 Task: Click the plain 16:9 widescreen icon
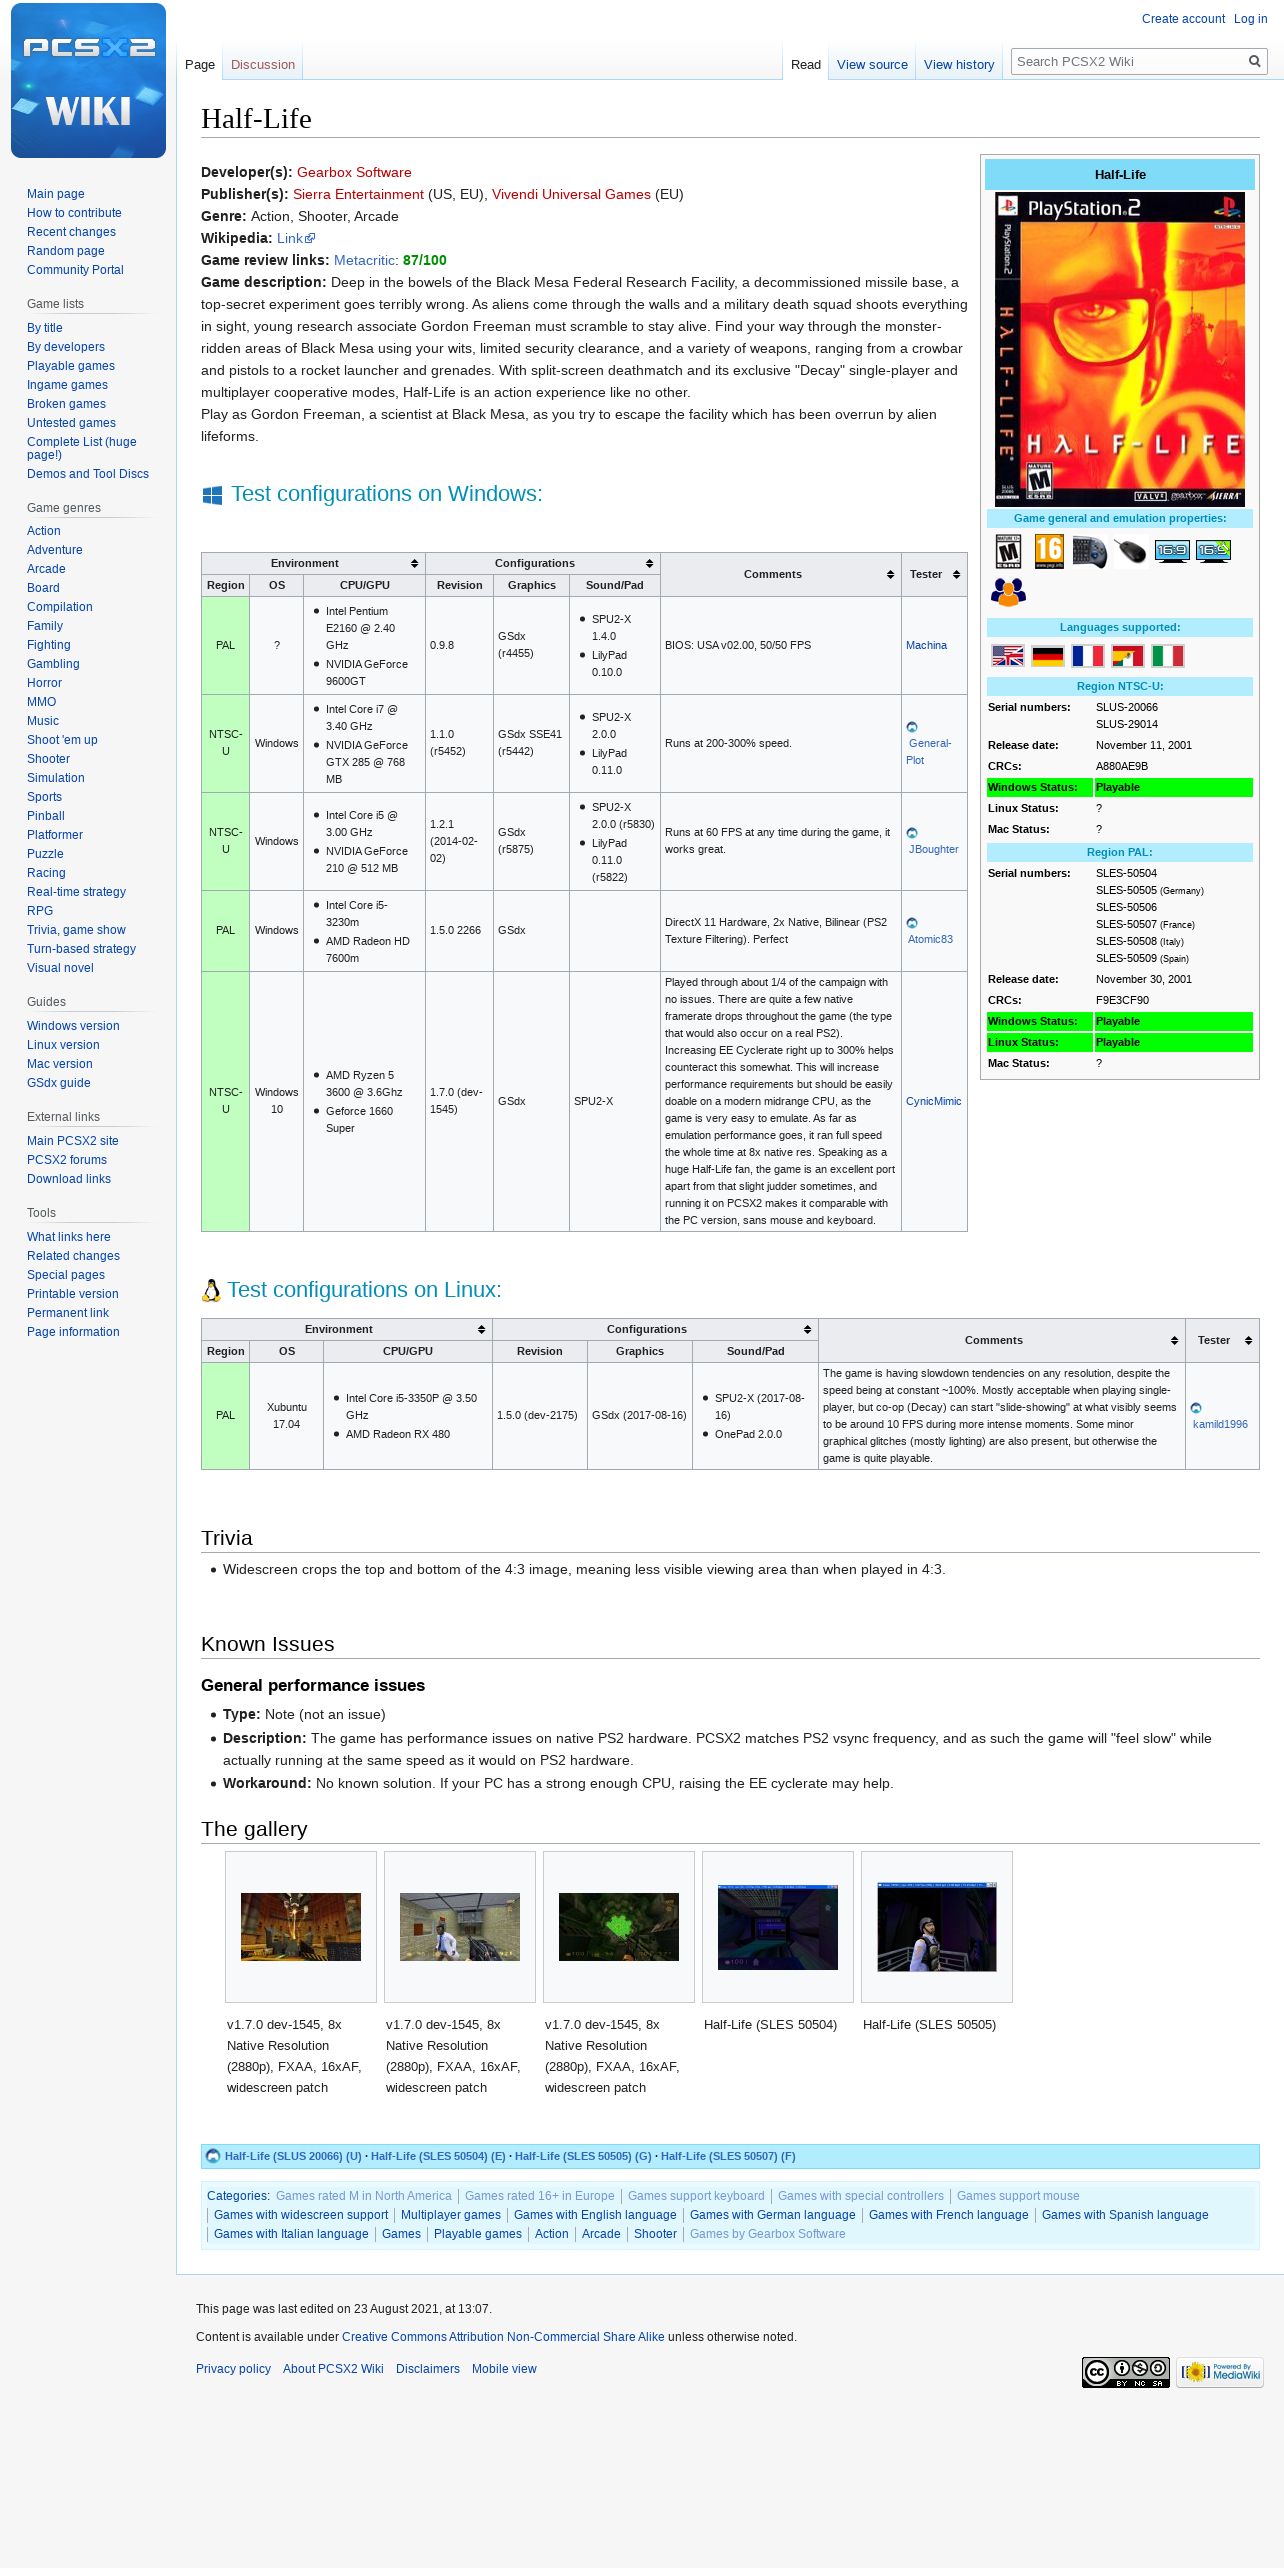coord(1171,551)
